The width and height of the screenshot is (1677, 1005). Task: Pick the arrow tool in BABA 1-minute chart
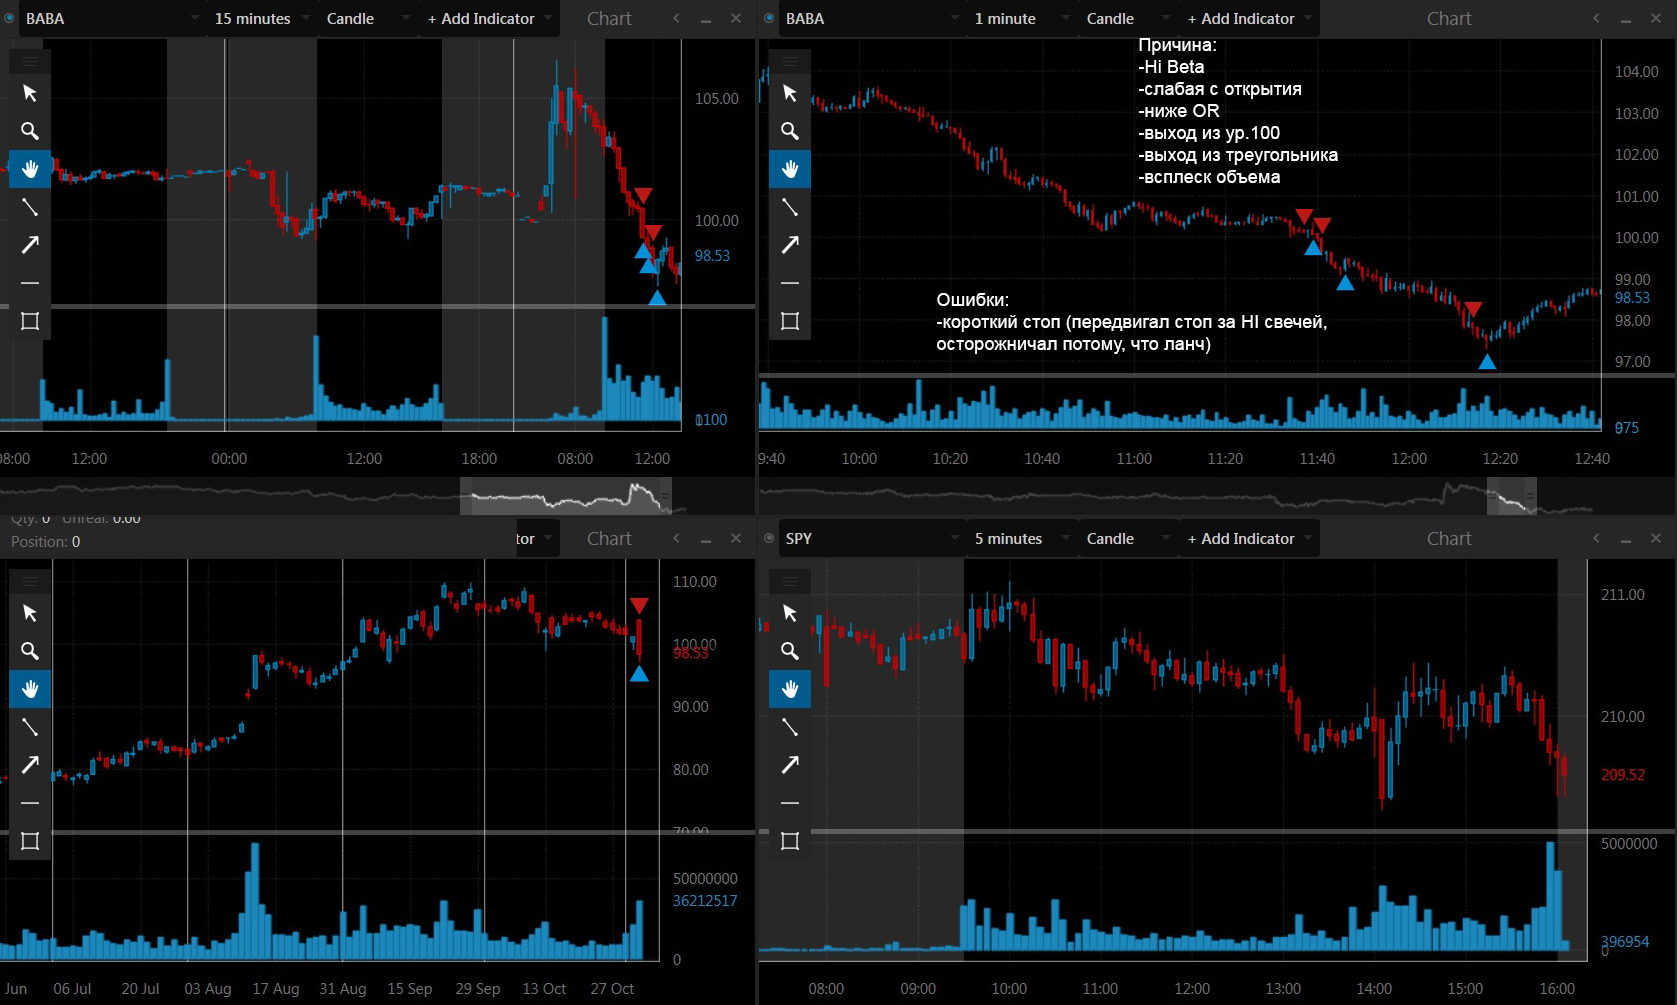pos(790,245)
